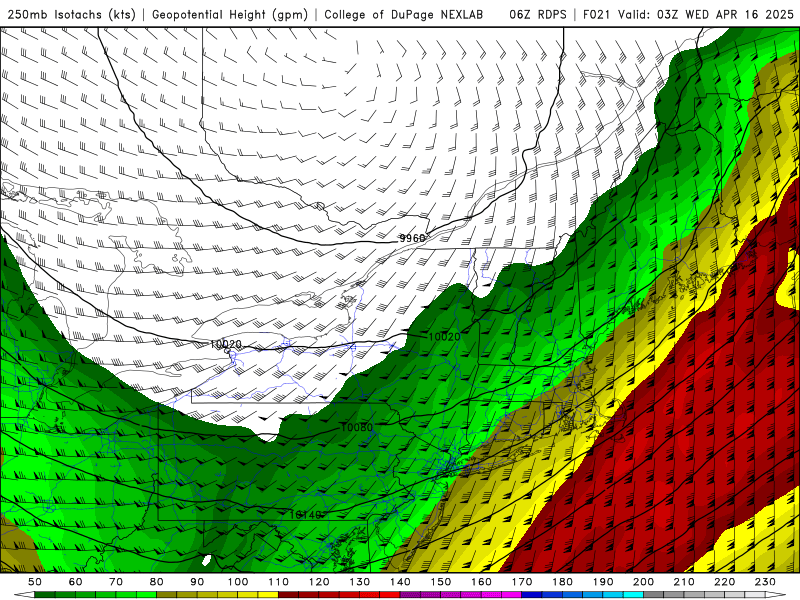Click the 60 label on the color scale
Image resolution: width=800 pixels, height=600 pixels.
pyautogui.click(x=76, y=582)
